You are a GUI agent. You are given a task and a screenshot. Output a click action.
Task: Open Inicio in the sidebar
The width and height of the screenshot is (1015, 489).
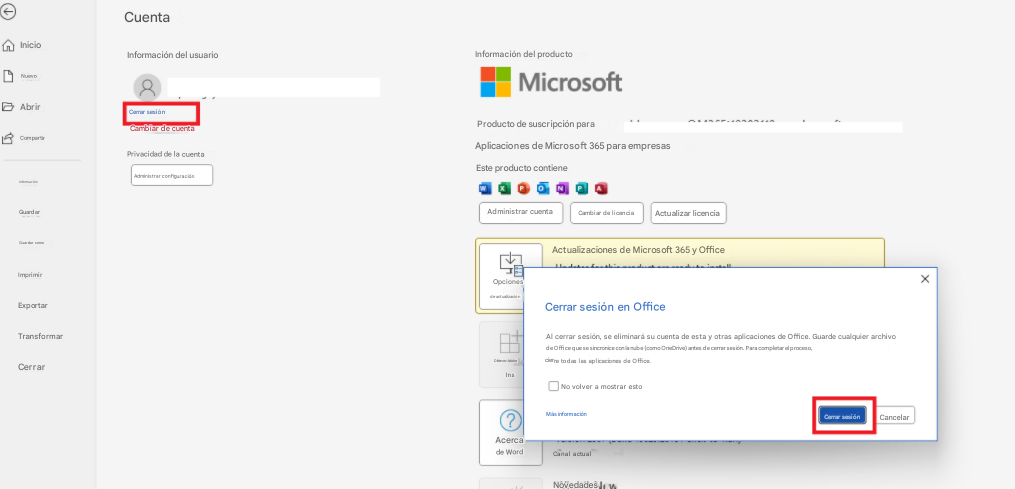(30, 45)
